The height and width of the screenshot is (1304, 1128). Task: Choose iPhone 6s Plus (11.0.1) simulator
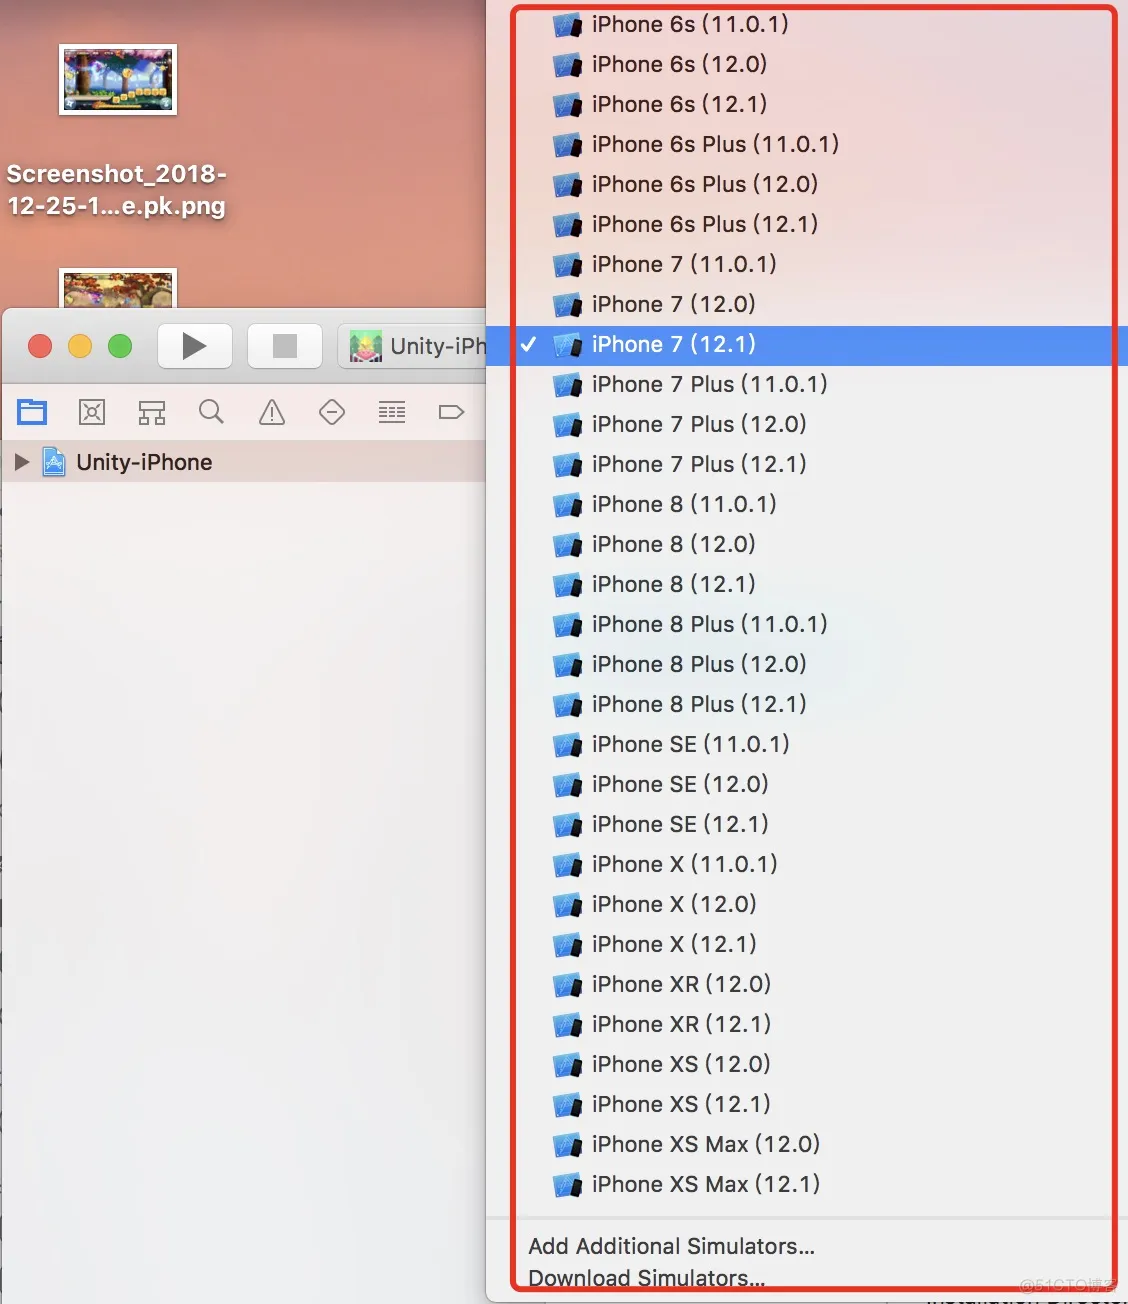(x=807, y=144)
